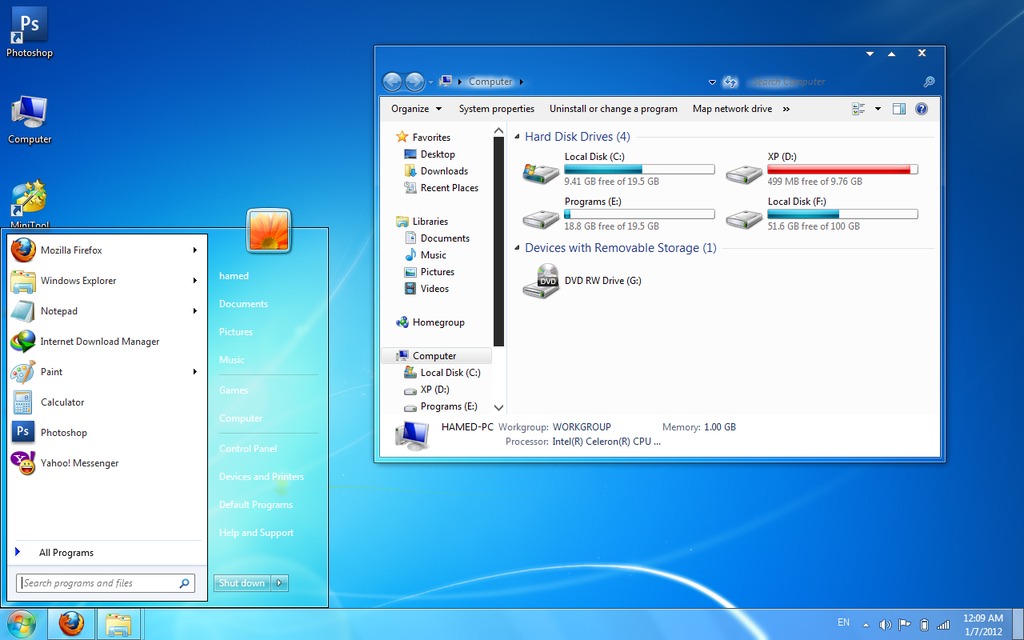Select the Local Disk (C:) drive
The image size is (1024, 640).
pyautogui.click(x=618, y=169)
